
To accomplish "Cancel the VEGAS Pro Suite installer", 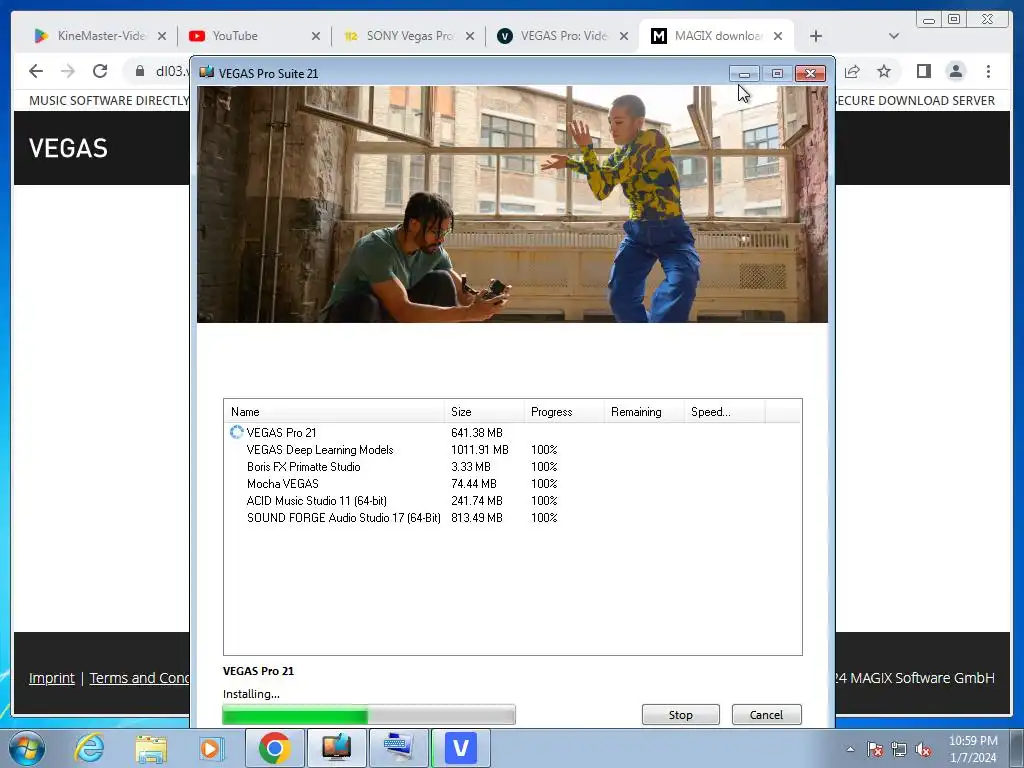I will coord(766,714).
